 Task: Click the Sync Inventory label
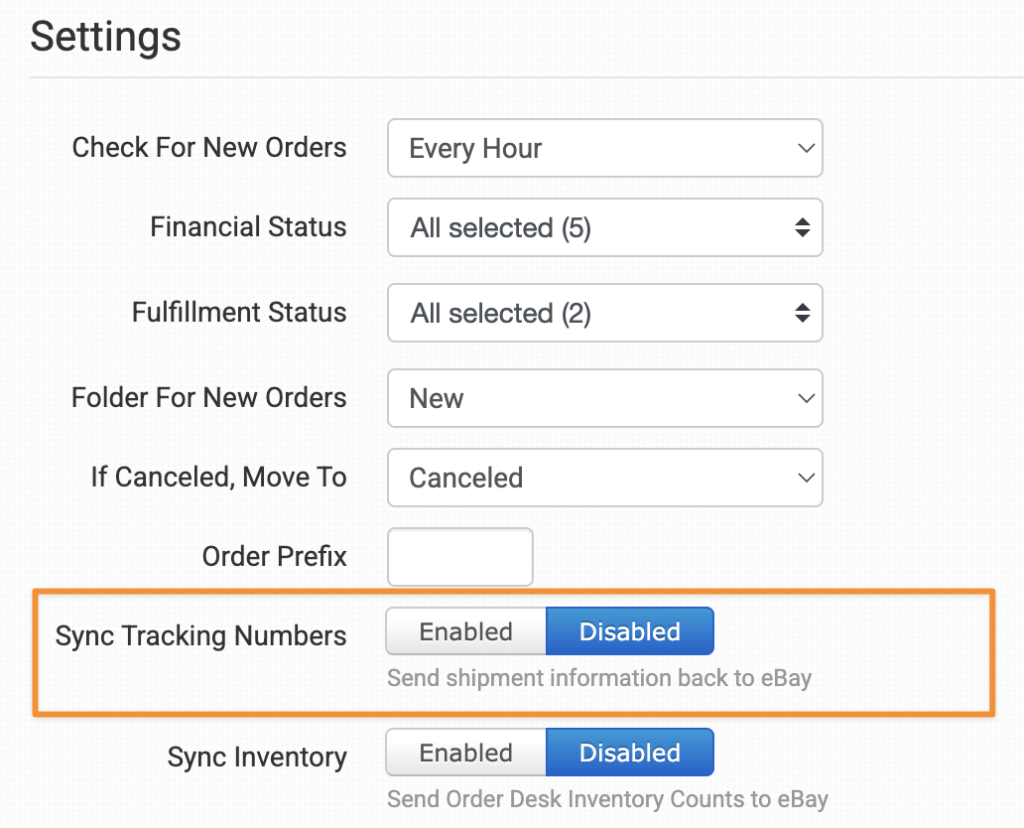click(257, 757)
